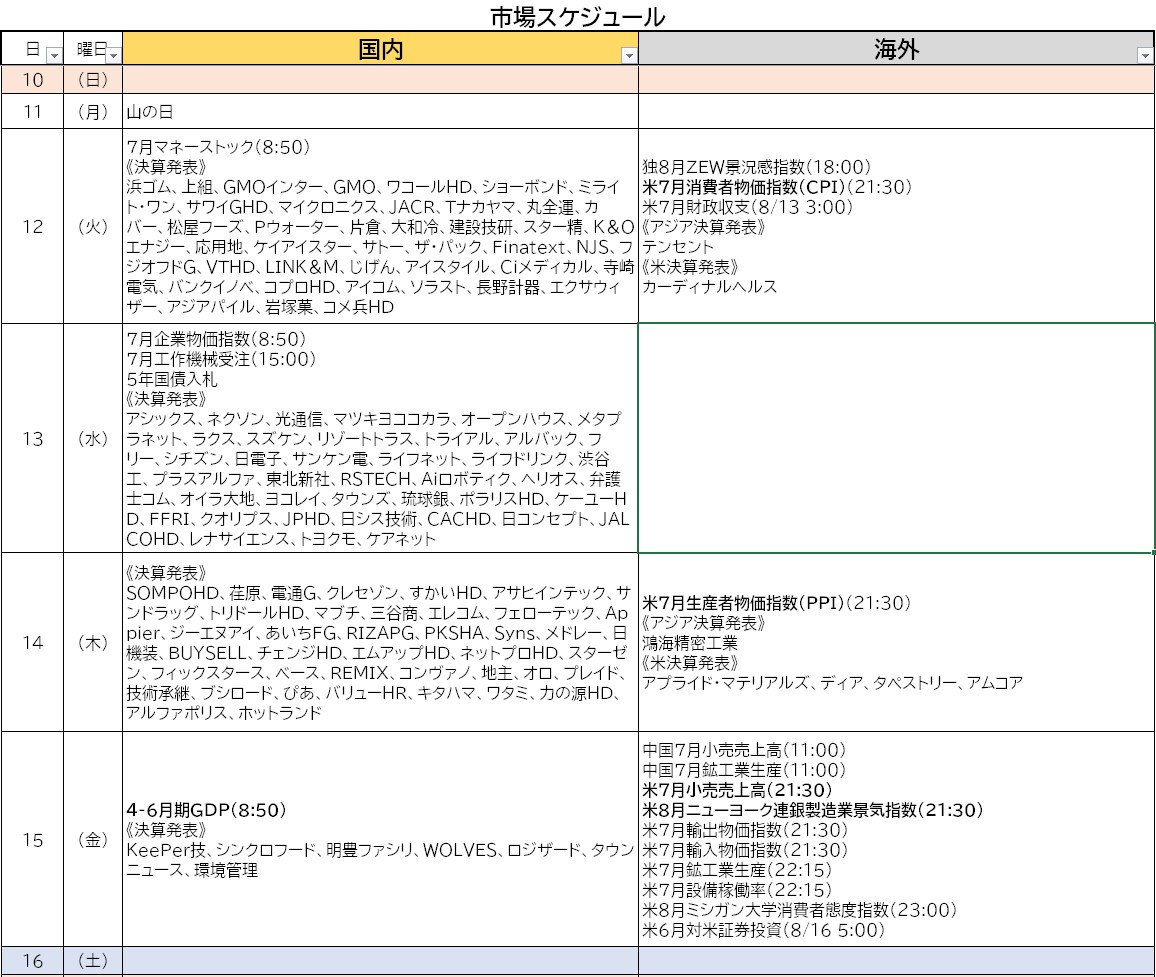Click the (火) weekday cell
1156x977 pixels.
tap(93, 226)
